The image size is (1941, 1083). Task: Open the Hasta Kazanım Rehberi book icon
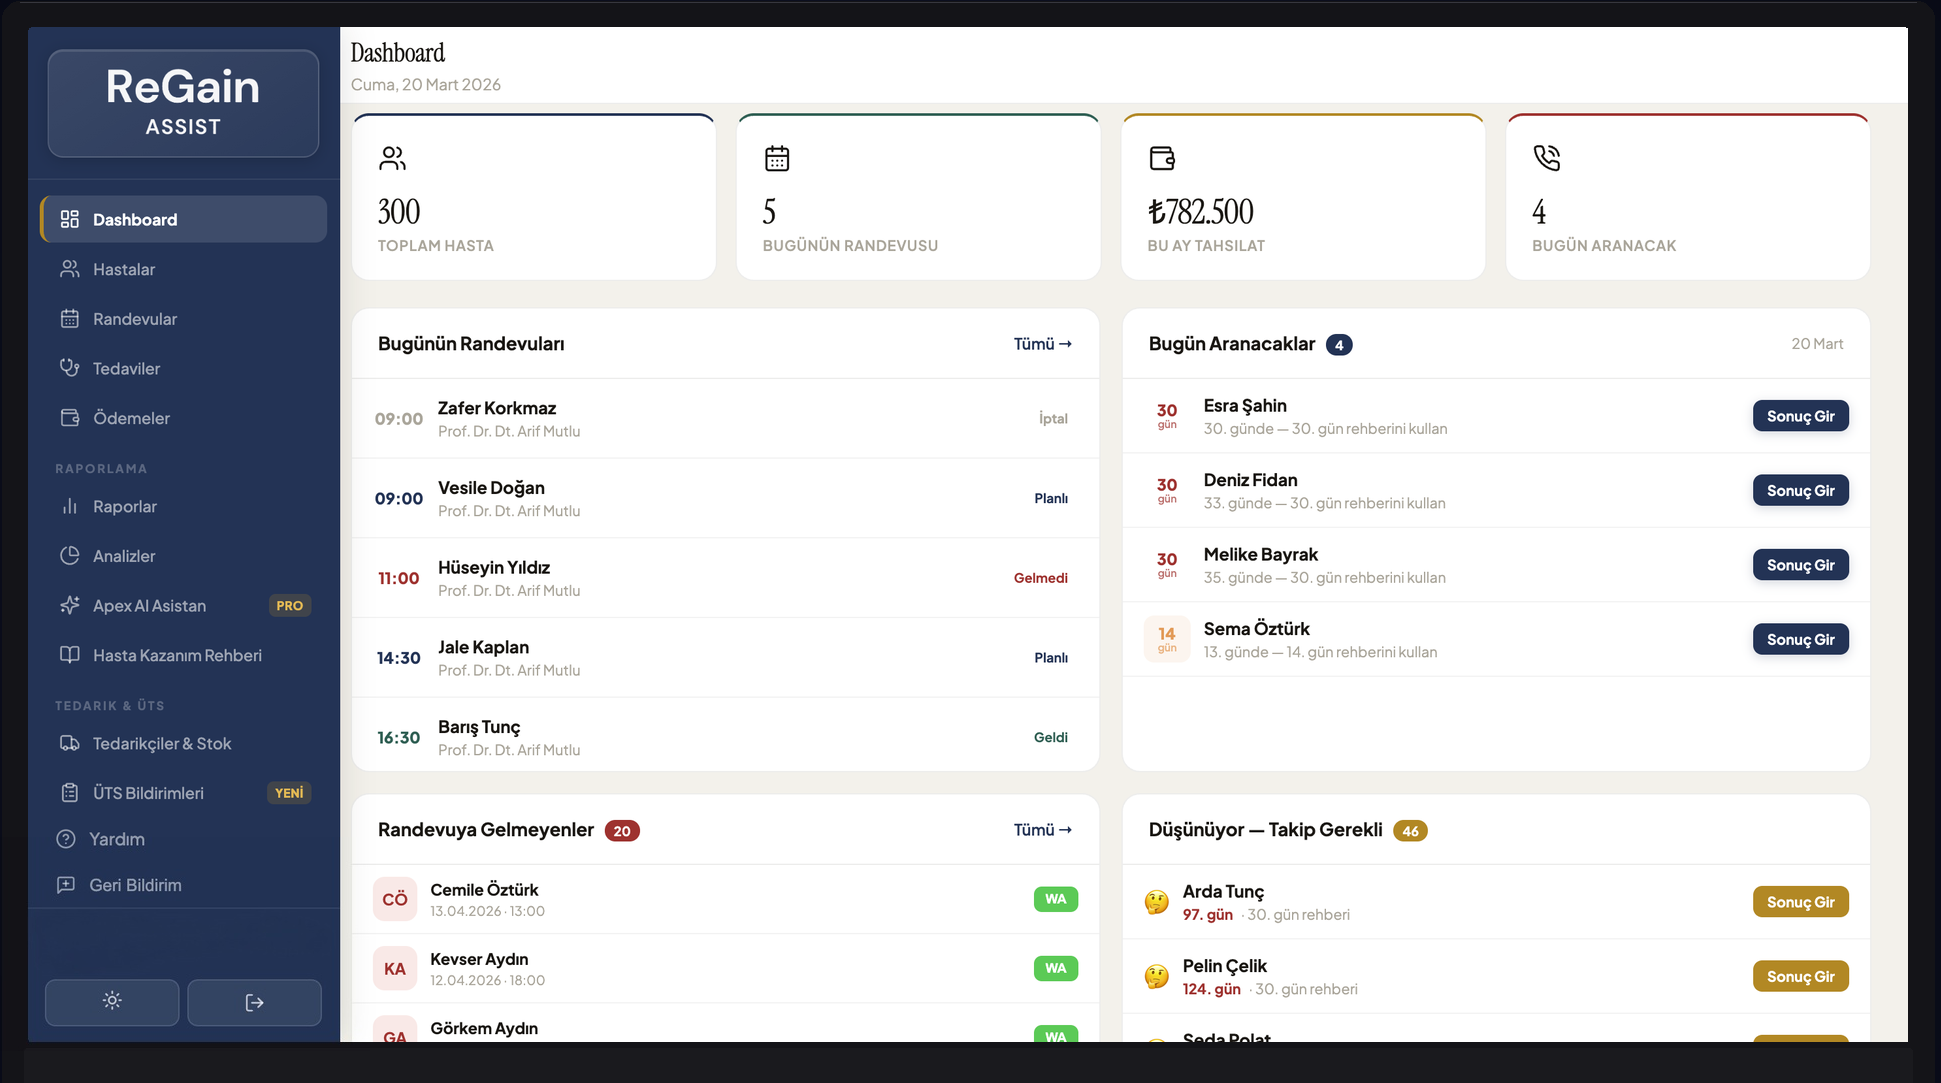pos(69,655)
